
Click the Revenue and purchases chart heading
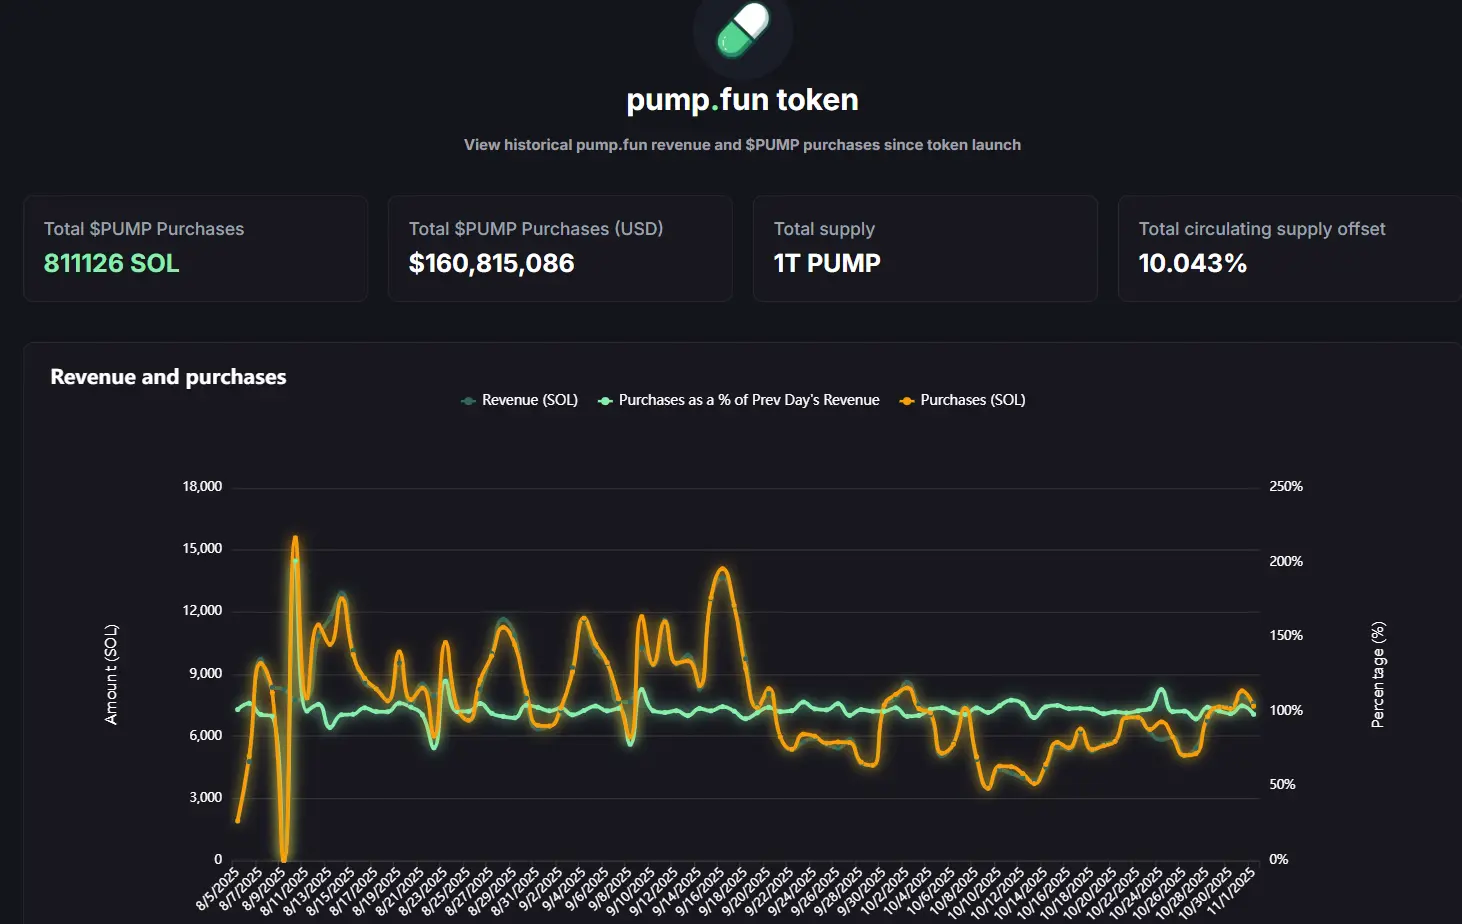point(168,377)
